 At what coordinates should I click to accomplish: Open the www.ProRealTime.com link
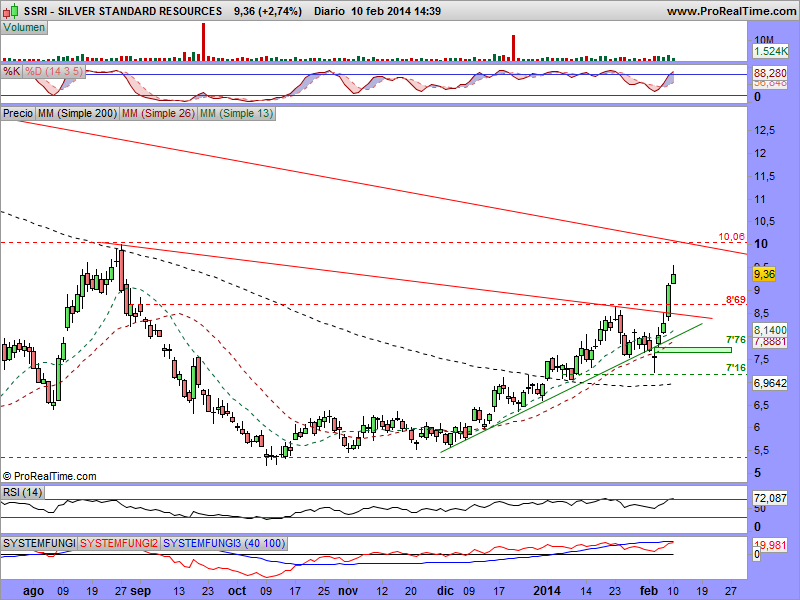pos(731,11)
